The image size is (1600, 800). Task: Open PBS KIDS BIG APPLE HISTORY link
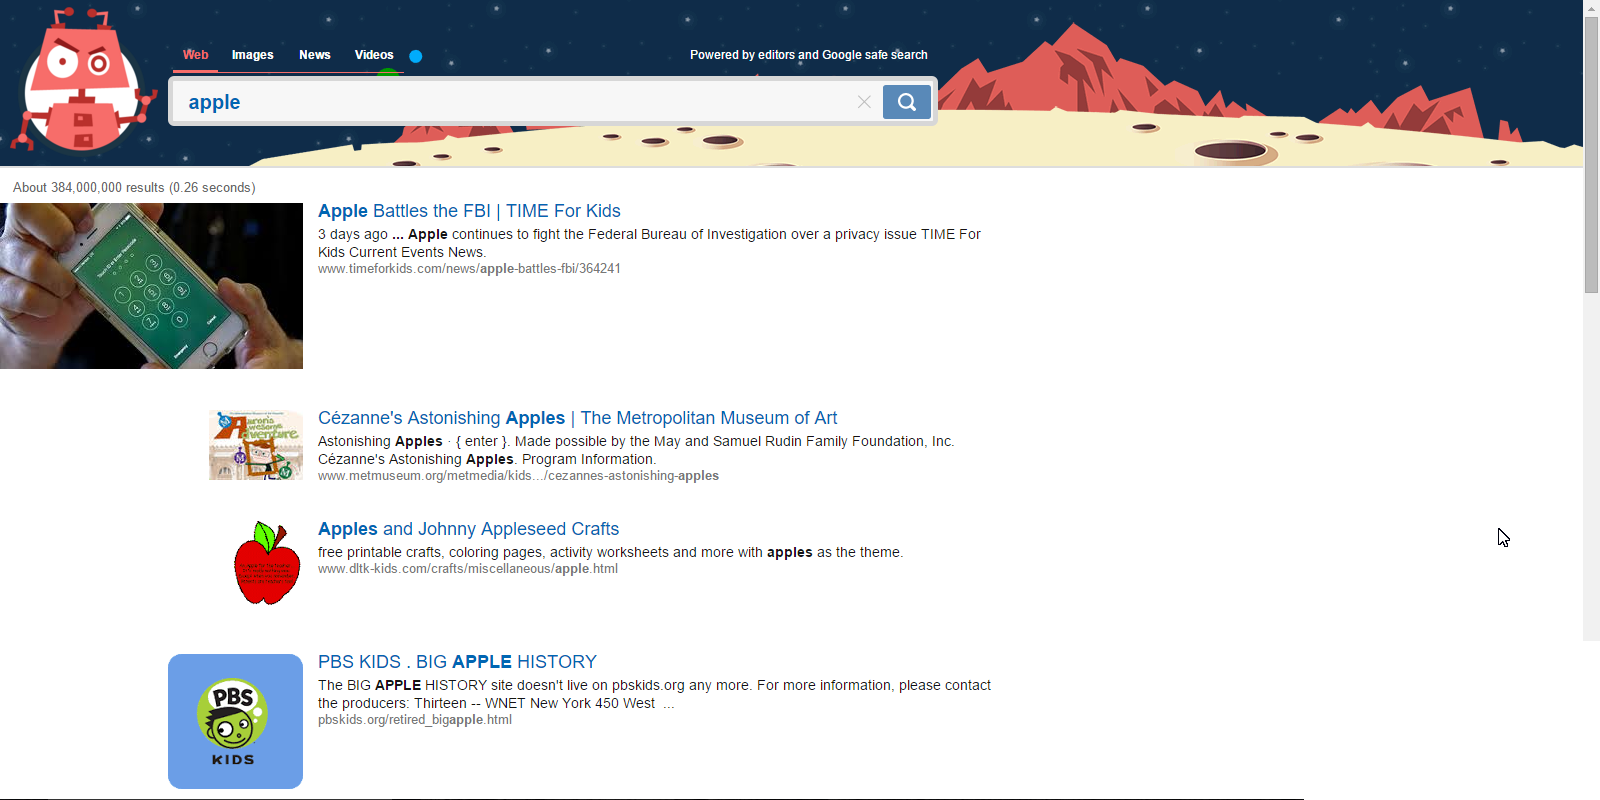457,662
